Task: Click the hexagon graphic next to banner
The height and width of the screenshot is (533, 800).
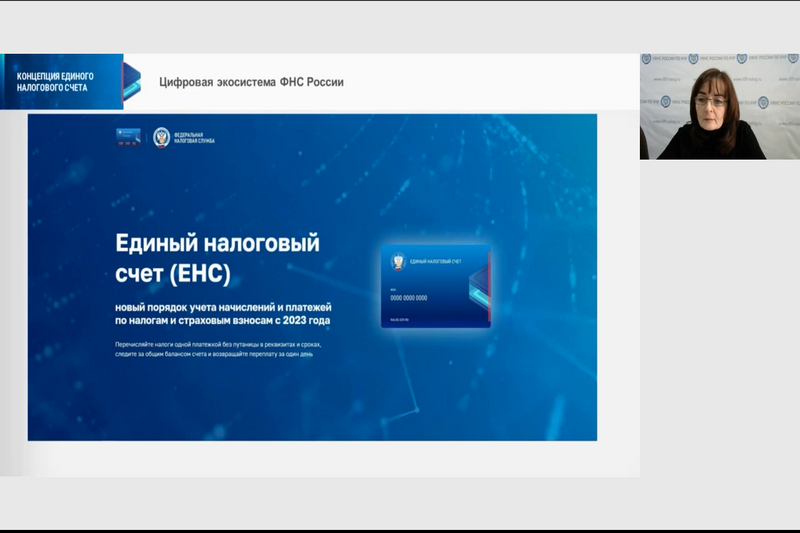Action: click(132, 81)
